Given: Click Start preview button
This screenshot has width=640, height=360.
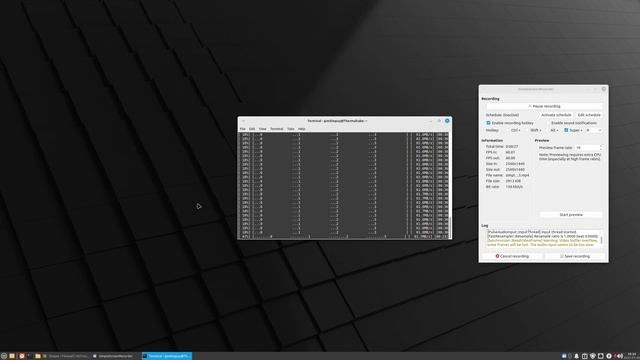Looking at the screenshot, I should 571,215.
